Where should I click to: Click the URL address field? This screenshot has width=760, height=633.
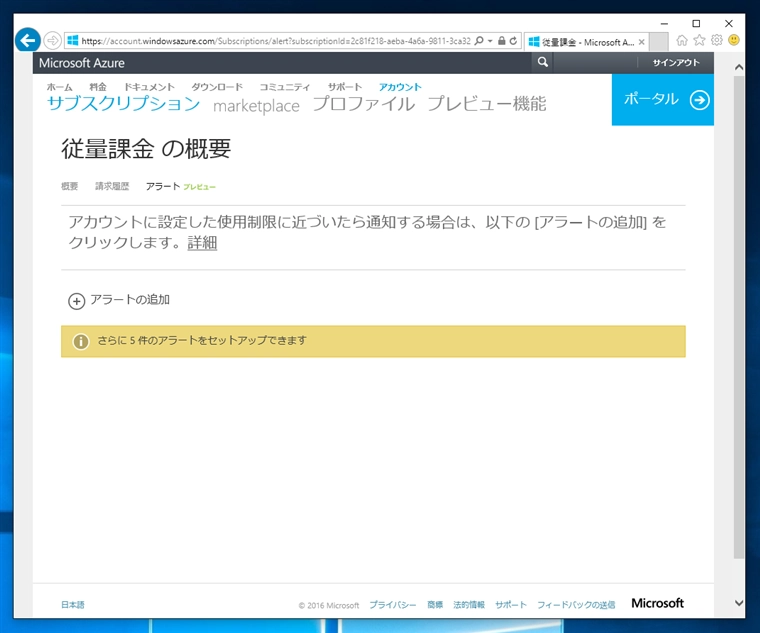click(275, 41)
